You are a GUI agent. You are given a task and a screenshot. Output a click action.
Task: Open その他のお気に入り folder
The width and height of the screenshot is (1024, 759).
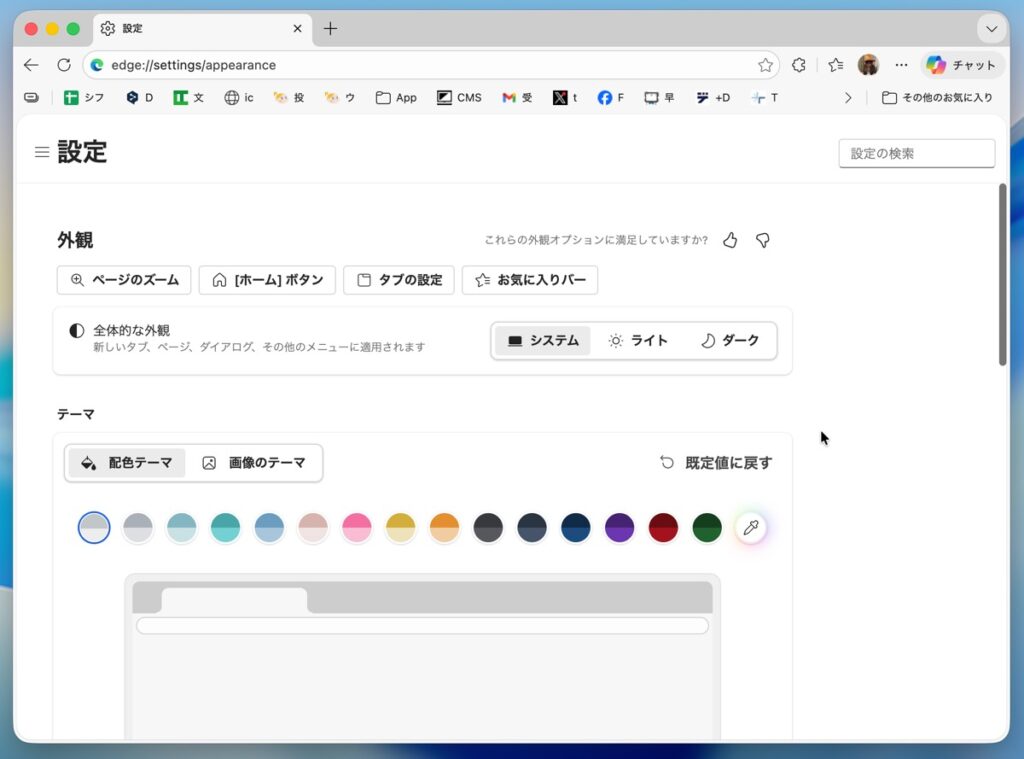click(937, 98)
